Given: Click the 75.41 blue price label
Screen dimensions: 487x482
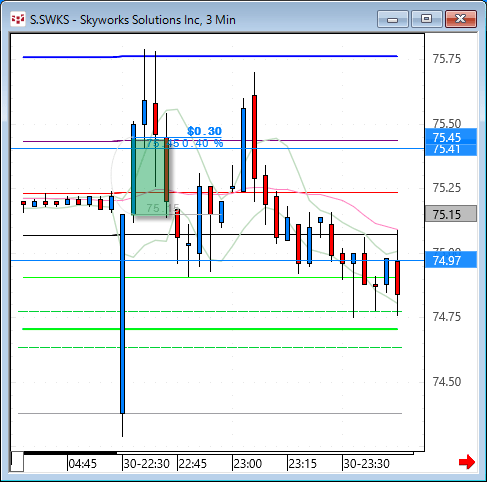Looking at the screenshot, I should point(451,150).
